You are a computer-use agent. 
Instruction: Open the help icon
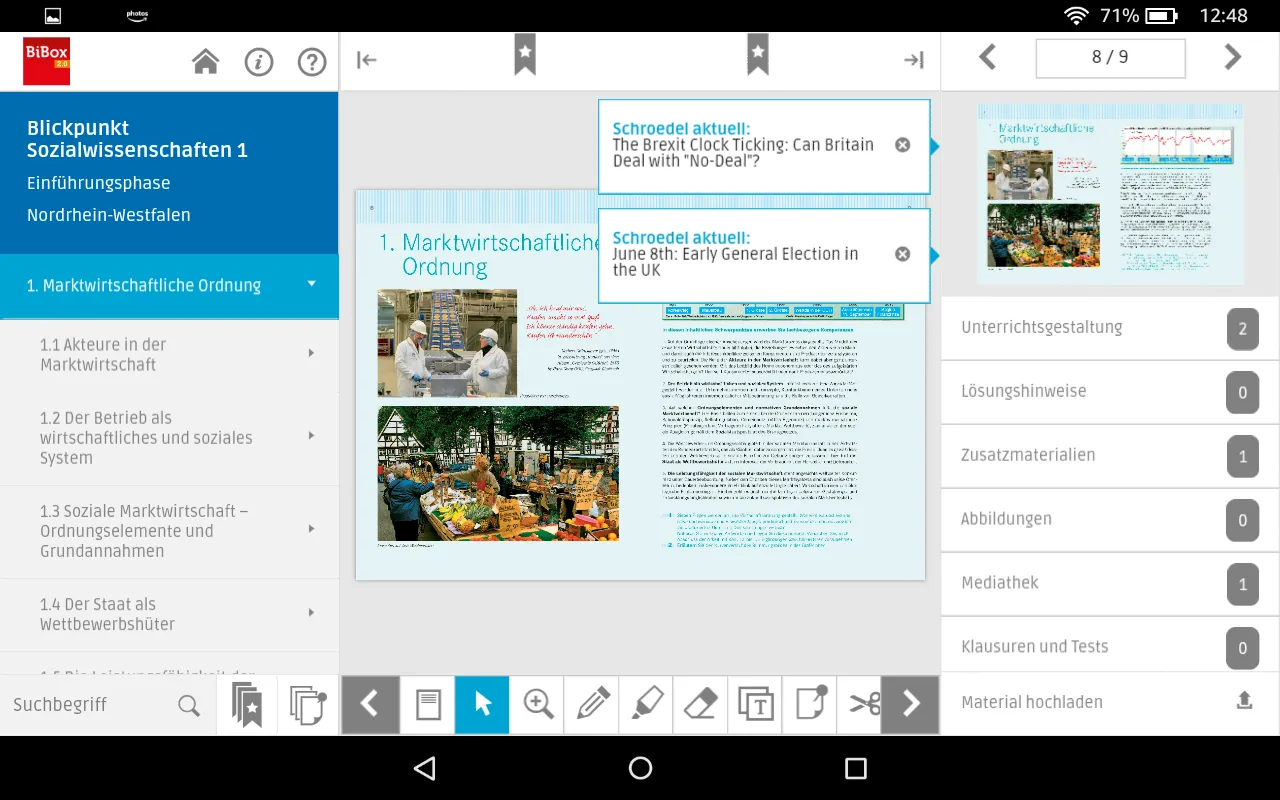click(x=311, y=61)
